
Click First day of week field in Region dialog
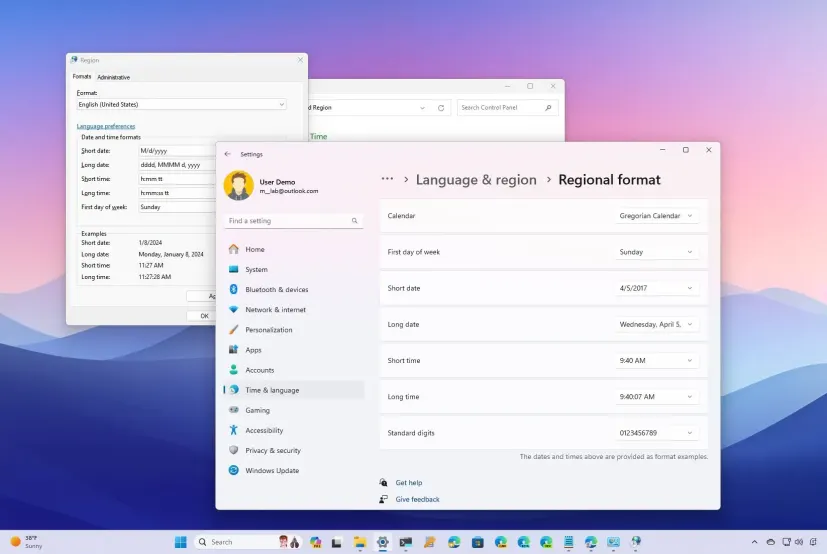[177, 207]
